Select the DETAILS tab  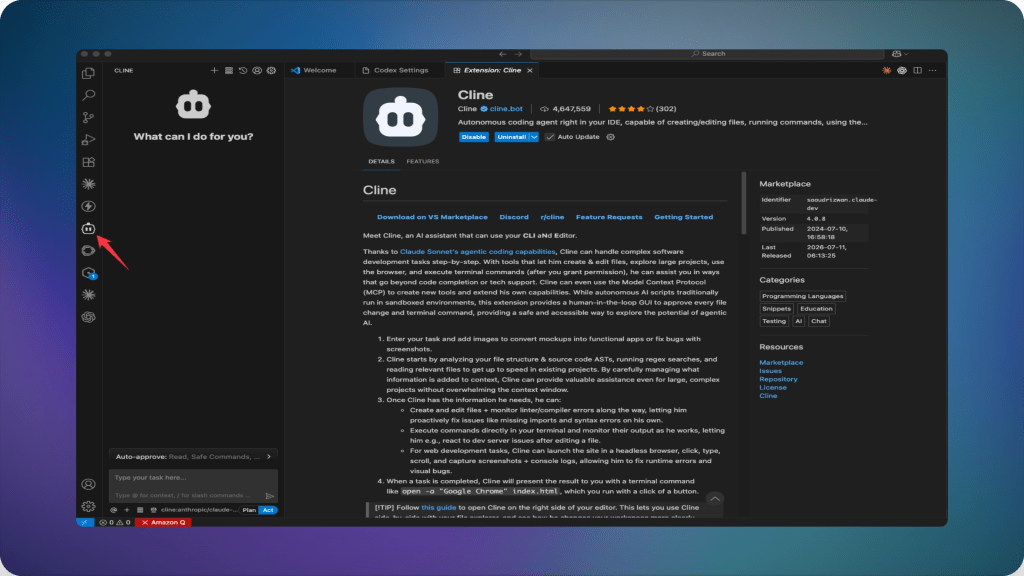pyautogui.click(x=381, y=161)
